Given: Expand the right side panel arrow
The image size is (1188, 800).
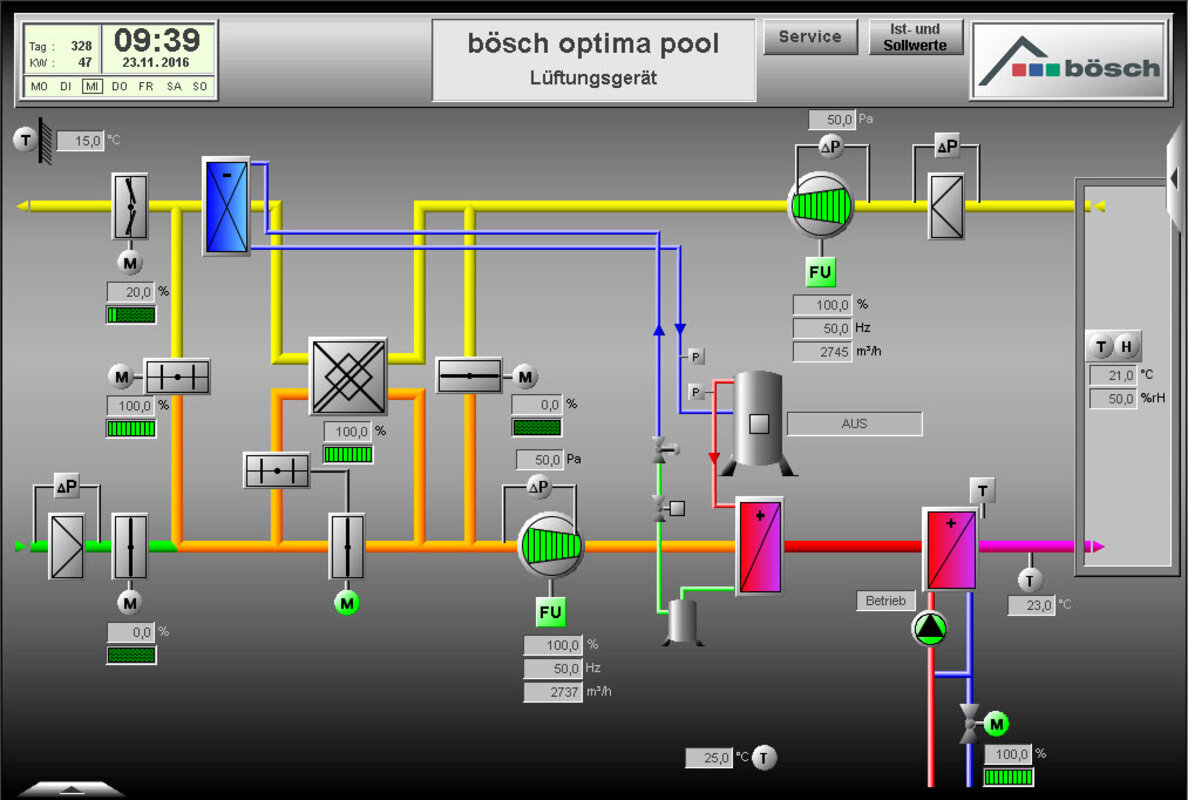Looking at the screenshot, I should click(x=1175, y=177).
